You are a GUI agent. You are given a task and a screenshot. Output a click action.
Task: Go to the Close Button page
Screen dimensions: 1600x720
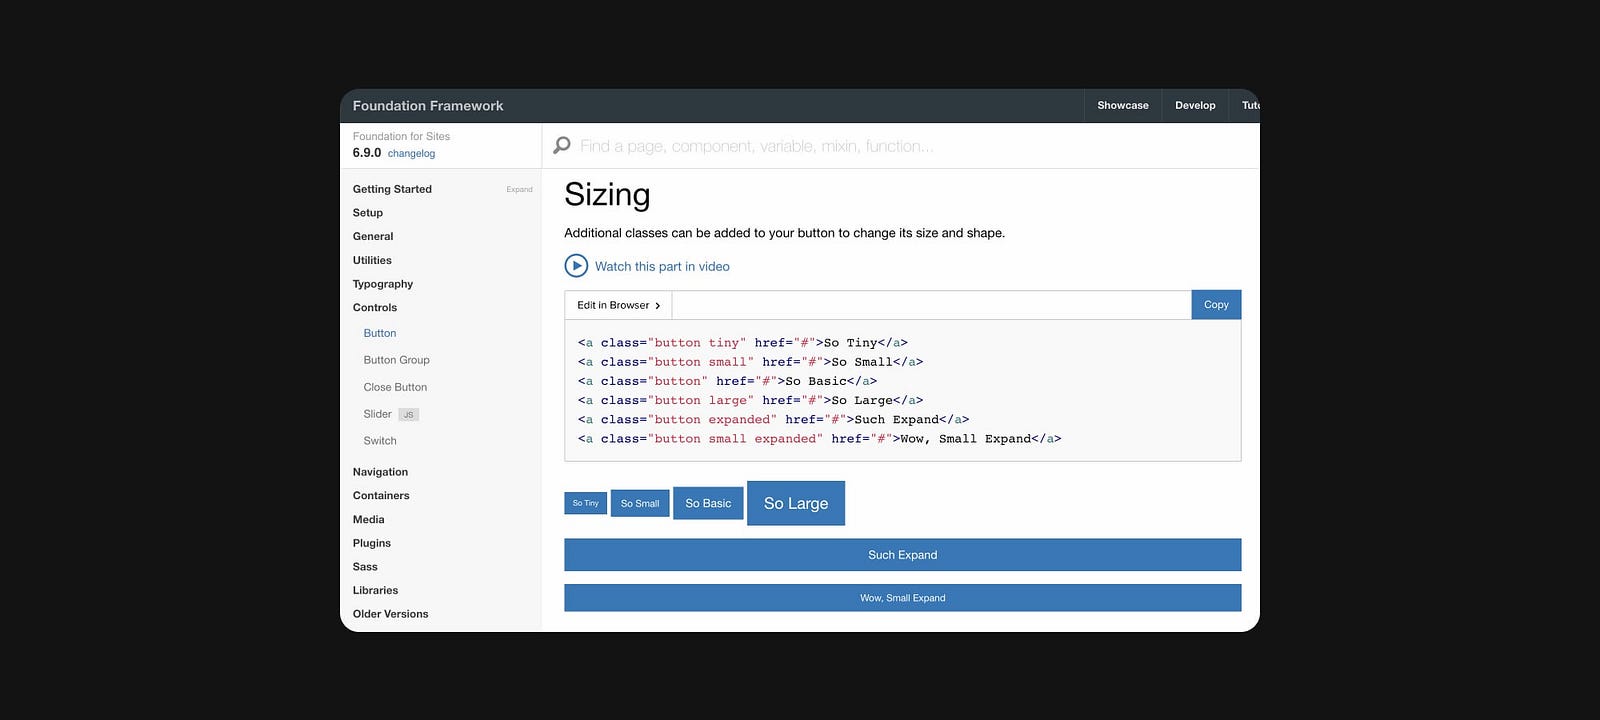tap(395, 387)
